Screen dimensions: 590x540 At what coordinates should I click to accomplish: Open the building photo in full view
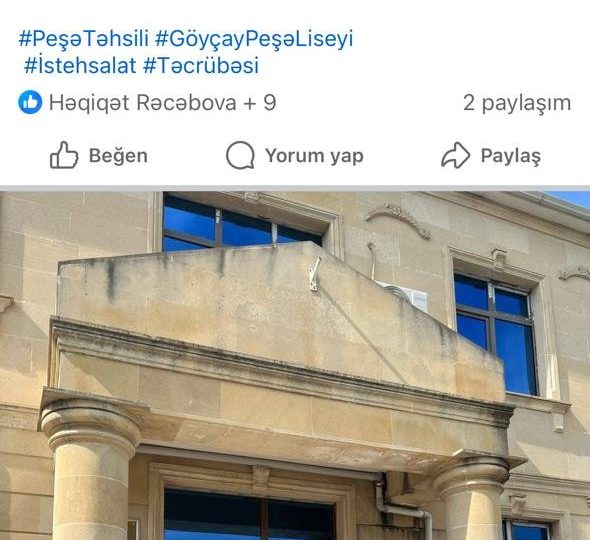295,365
